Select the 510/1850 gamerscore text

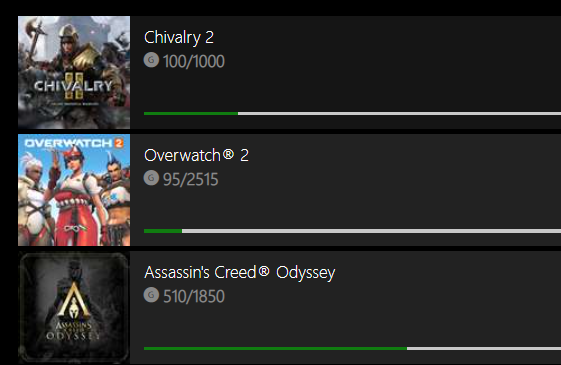point(194,297)
